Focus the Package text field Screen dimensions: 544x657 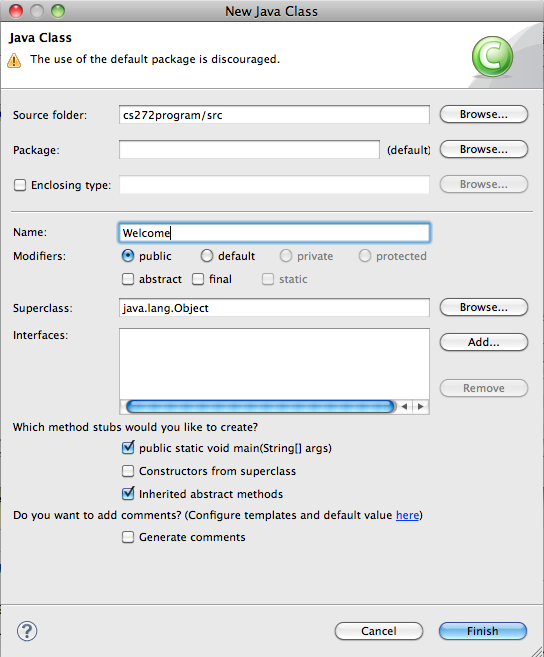[249, 150]
